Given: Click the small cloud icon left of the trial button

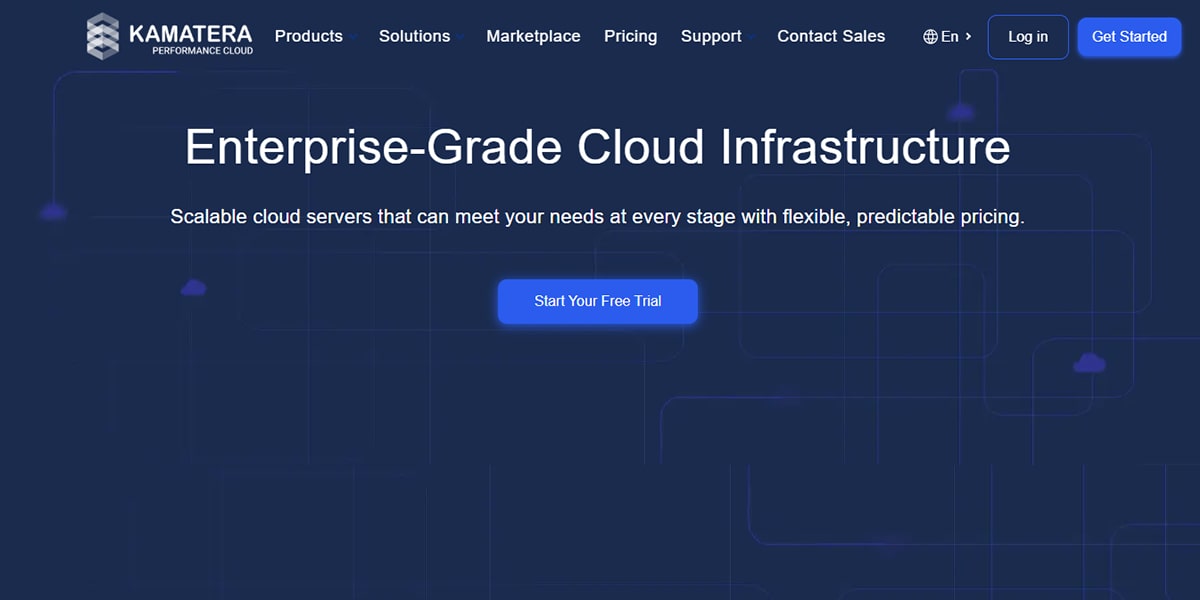Looking at the screenshot, I should [x=193, y=288].
